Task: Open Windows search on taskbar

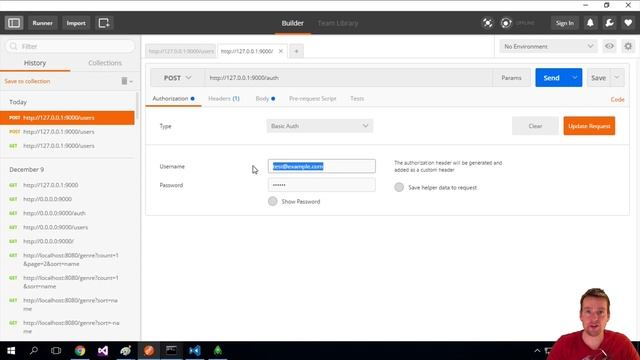Action: click(x=34, y=351)
